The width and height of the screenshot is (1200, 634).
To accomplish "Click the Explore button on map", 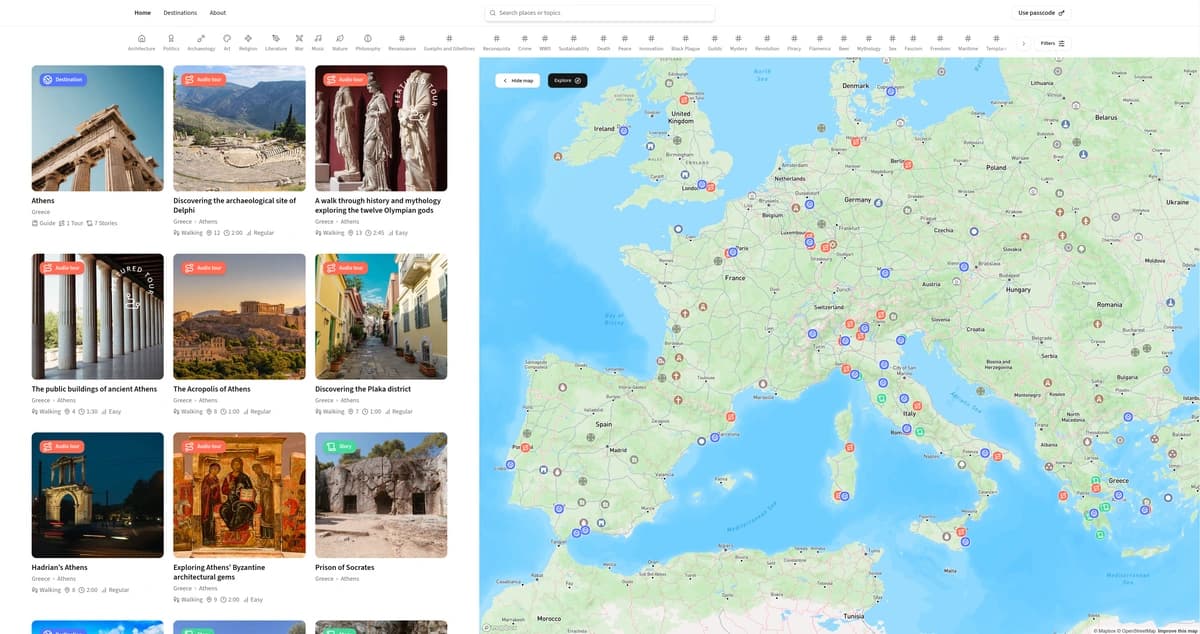I will point(567,80).
